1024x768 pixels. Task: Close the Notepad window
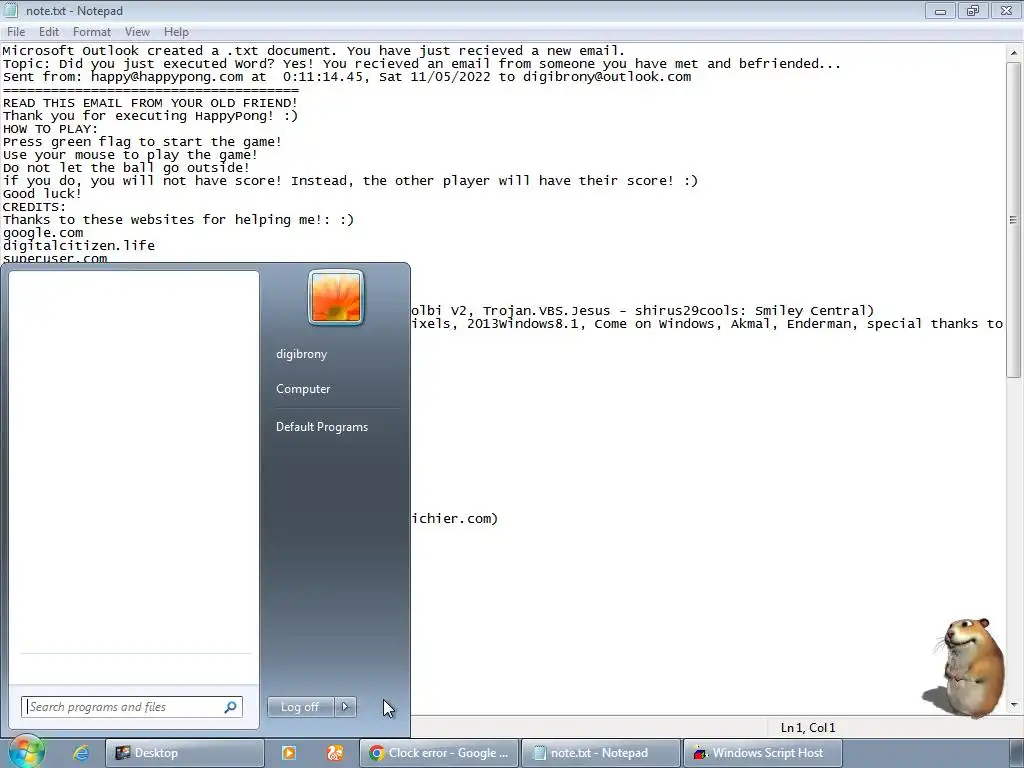[x=1006, y=10]
